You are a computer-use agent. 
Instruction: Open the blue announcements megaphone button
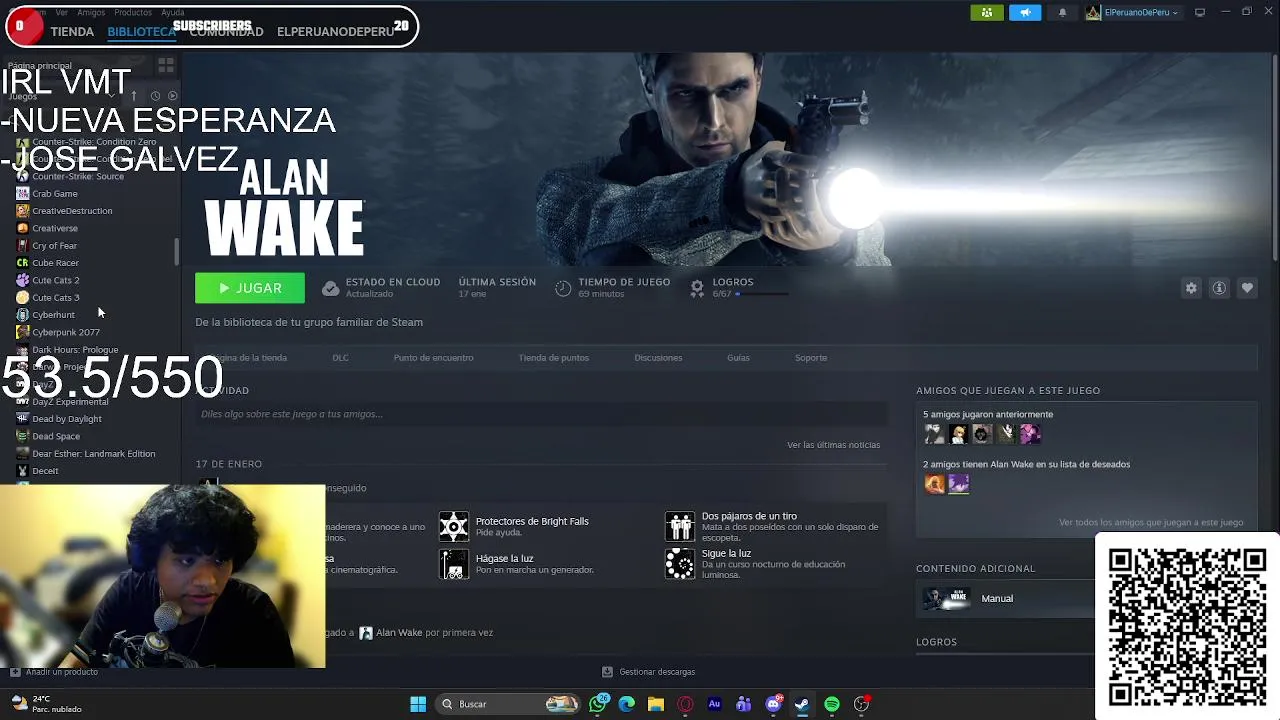click(1025, 12)
